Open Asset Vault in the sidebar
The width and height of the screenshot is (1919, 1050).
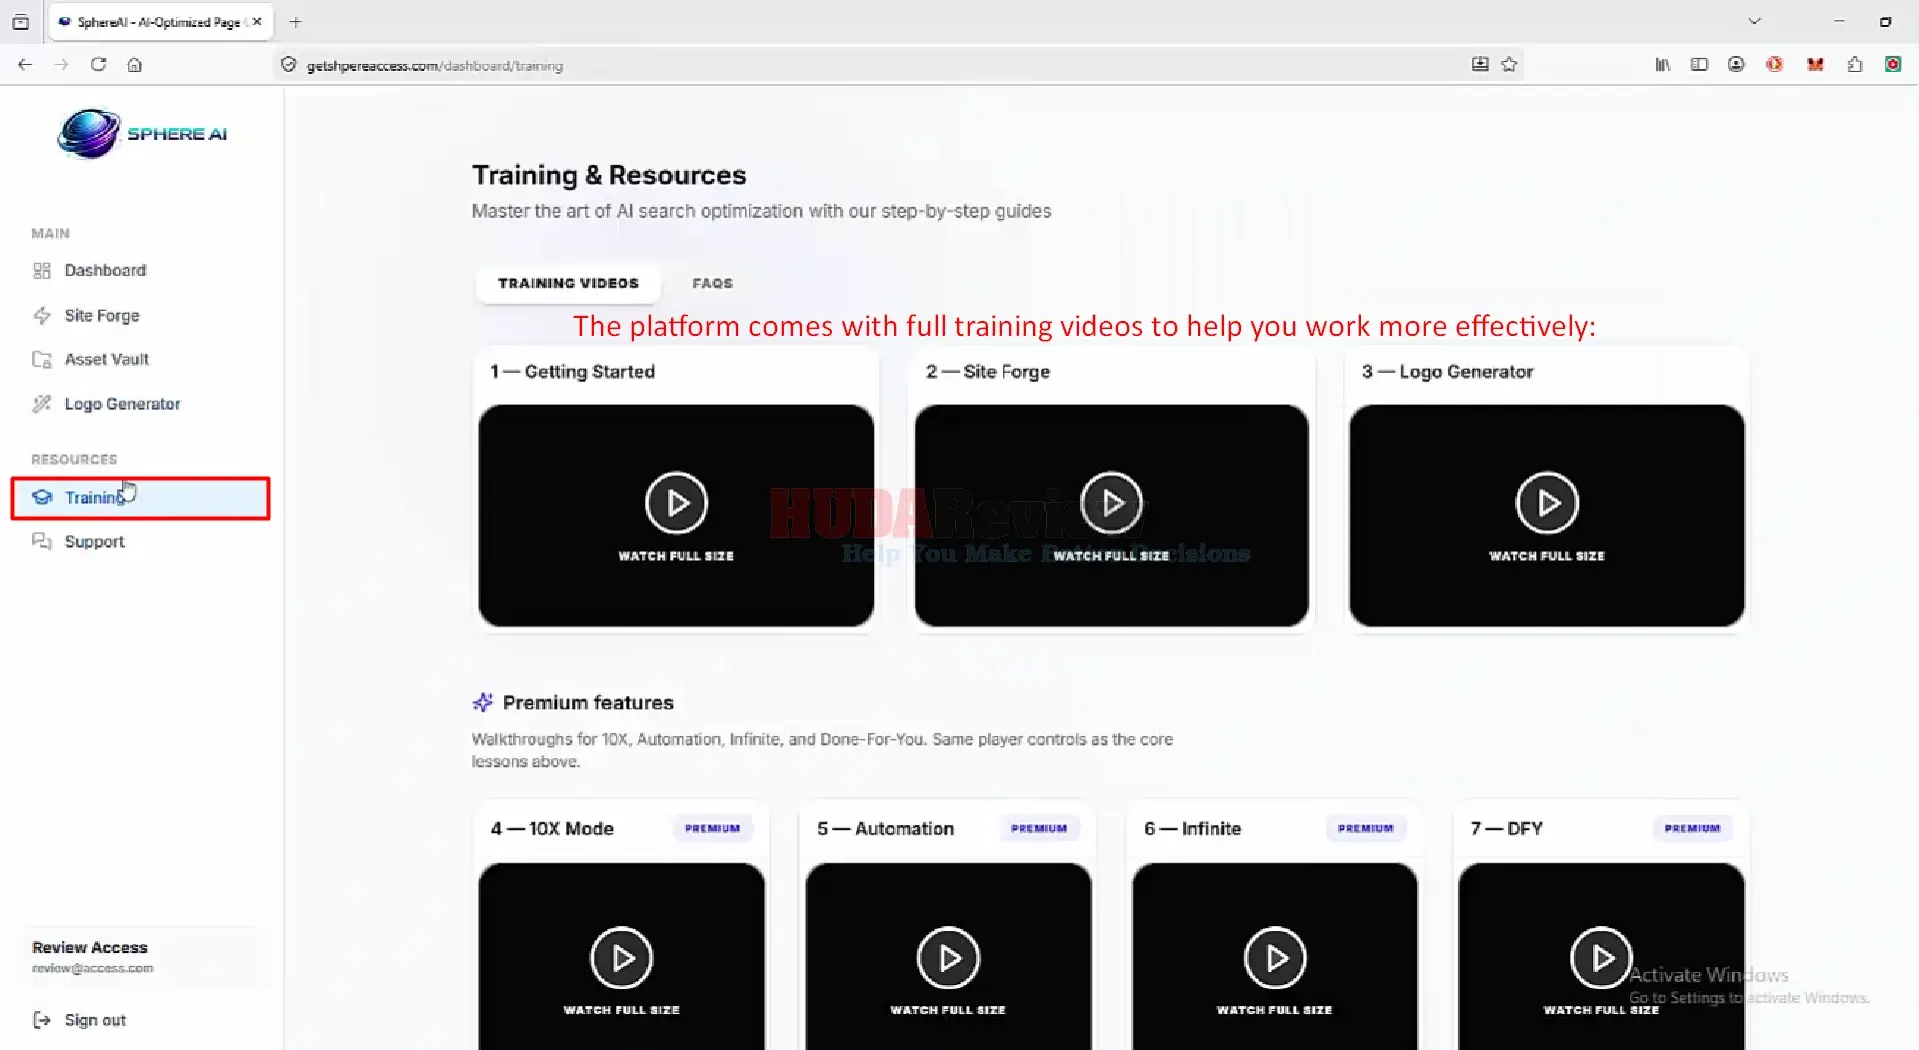point(106,359)
